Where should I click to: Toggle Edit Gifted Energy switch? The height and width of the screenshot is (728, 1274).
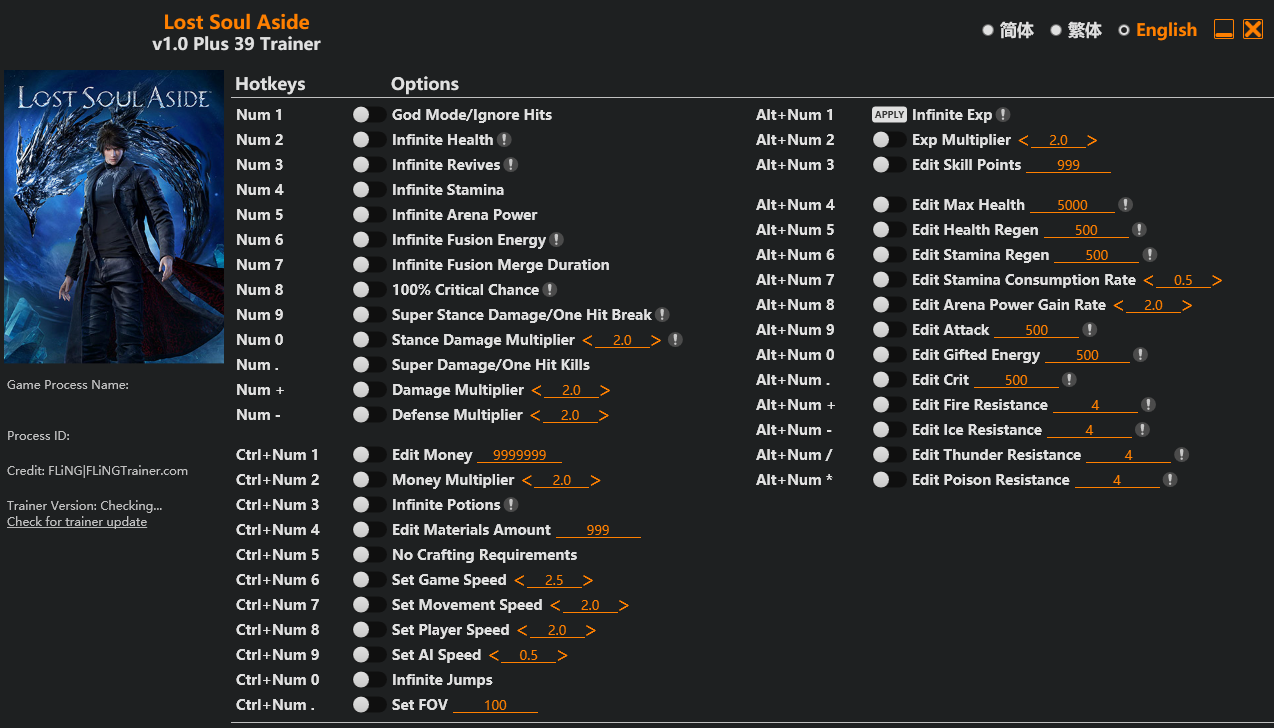pyautogui.click(x=889, y=355)
